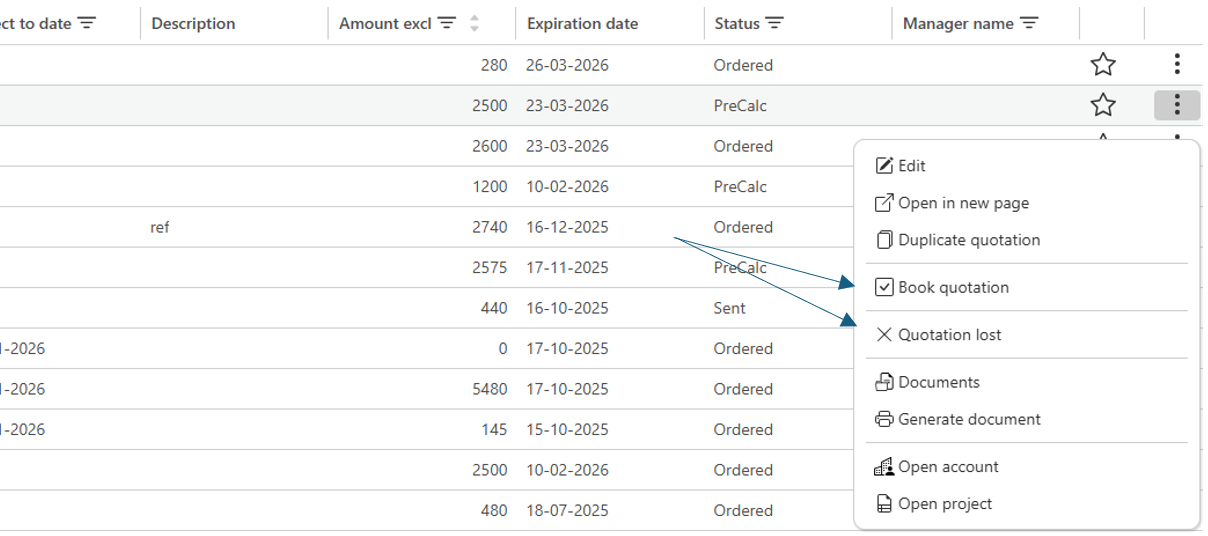Click the Expiration date column header

click(582, 23)
